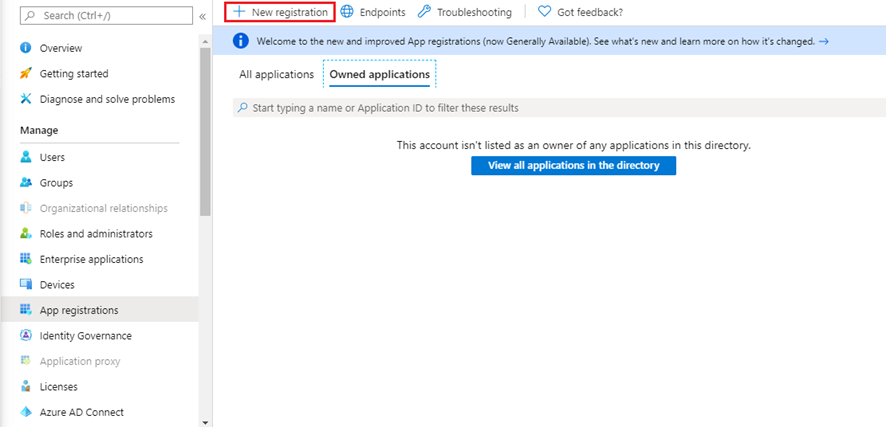Click the Devices monitor icon
Image resolution: width=886 pixels, height=427 pixels.
[25, 284]
